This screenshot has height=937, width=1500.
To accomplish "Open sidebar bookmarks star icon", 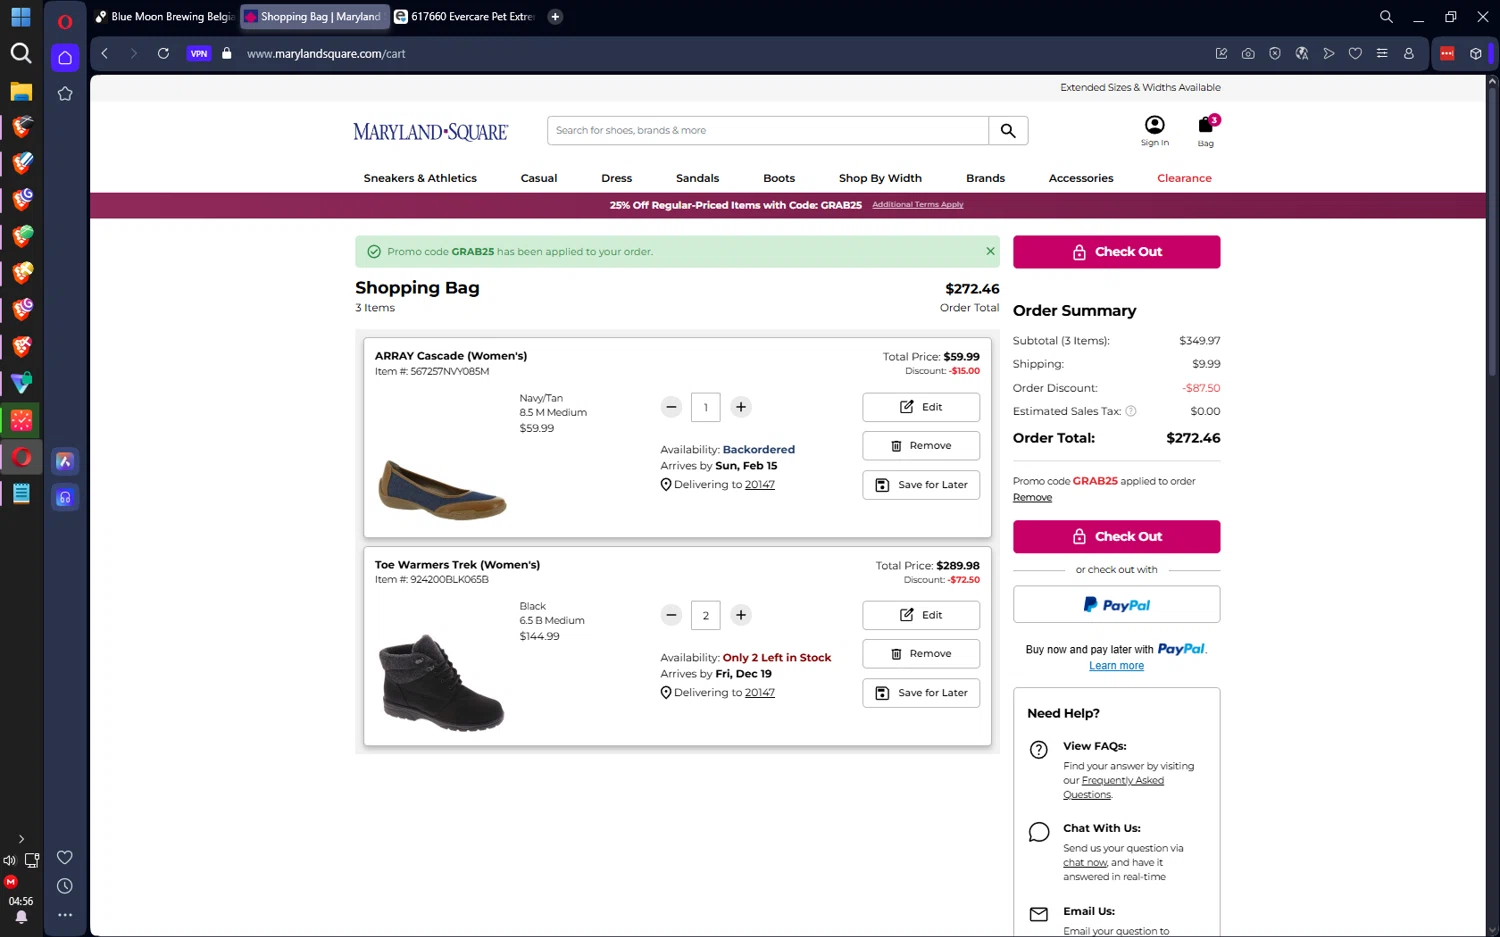I will tap(65, 94).
